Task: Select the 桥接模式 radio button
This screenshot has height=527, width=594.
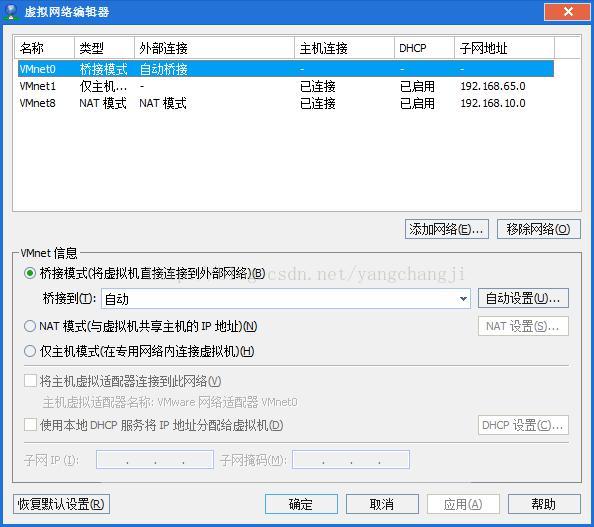Action: (30, 273)
